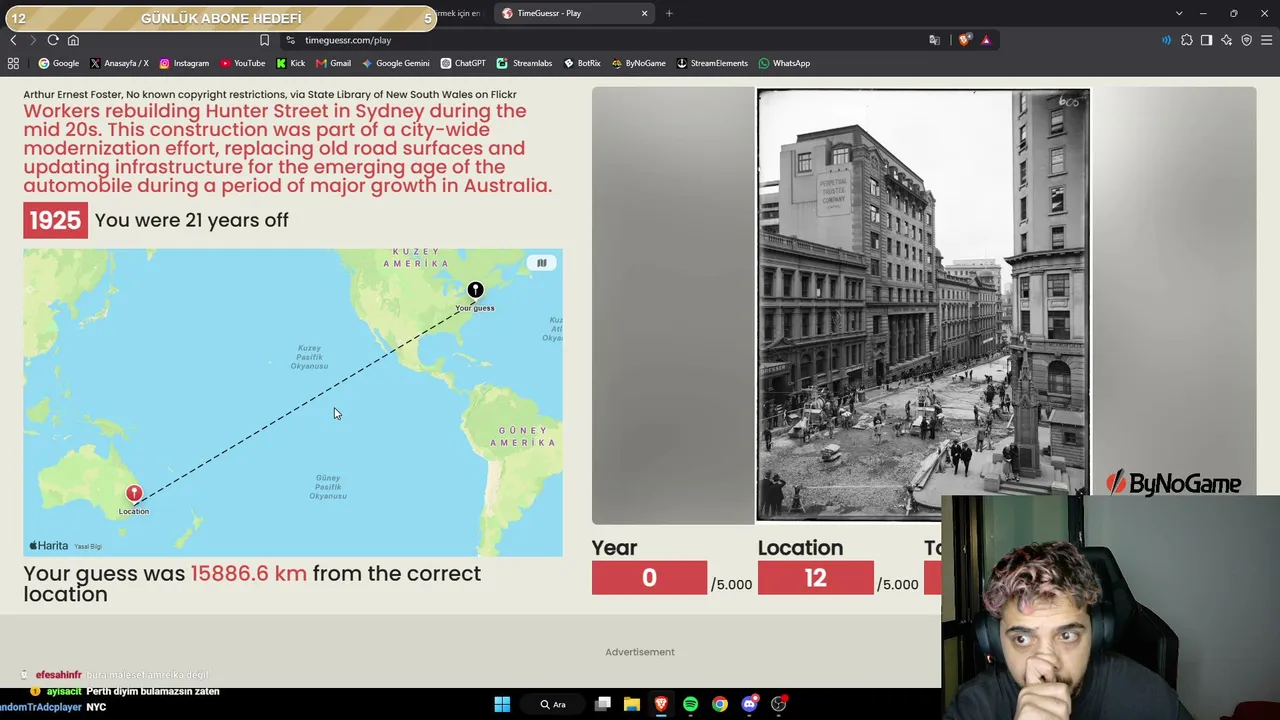
Task: Switch to the TimeGuessr - Play tab
Action: point(574,13)
